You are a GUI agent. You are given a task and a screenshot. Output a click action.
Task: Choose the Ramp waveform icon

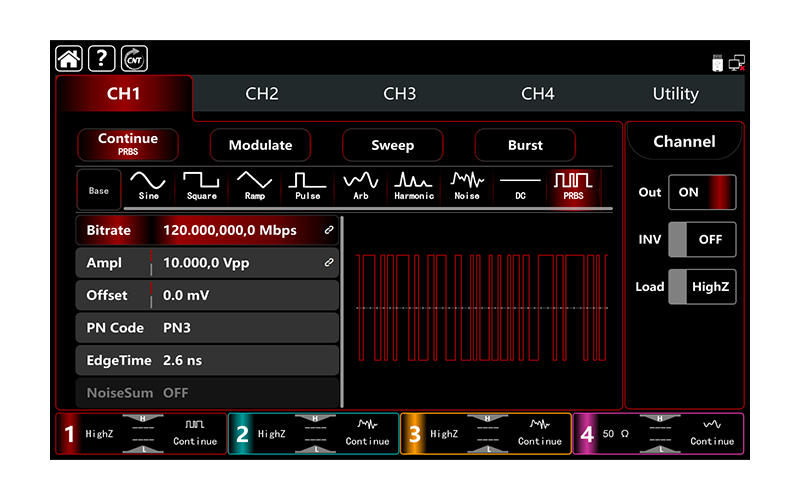tap(254, 186)
